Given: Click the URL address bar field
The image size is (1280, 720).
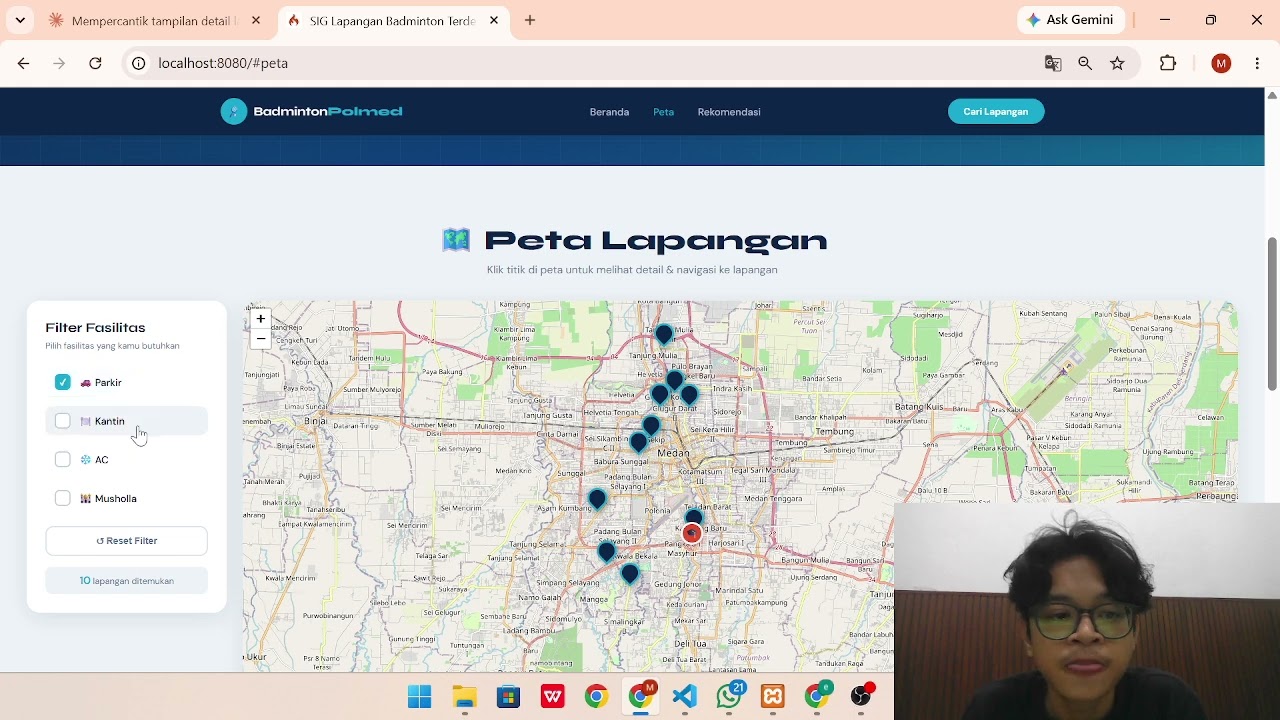Looking at the screenshot, I should coord(580,63).
